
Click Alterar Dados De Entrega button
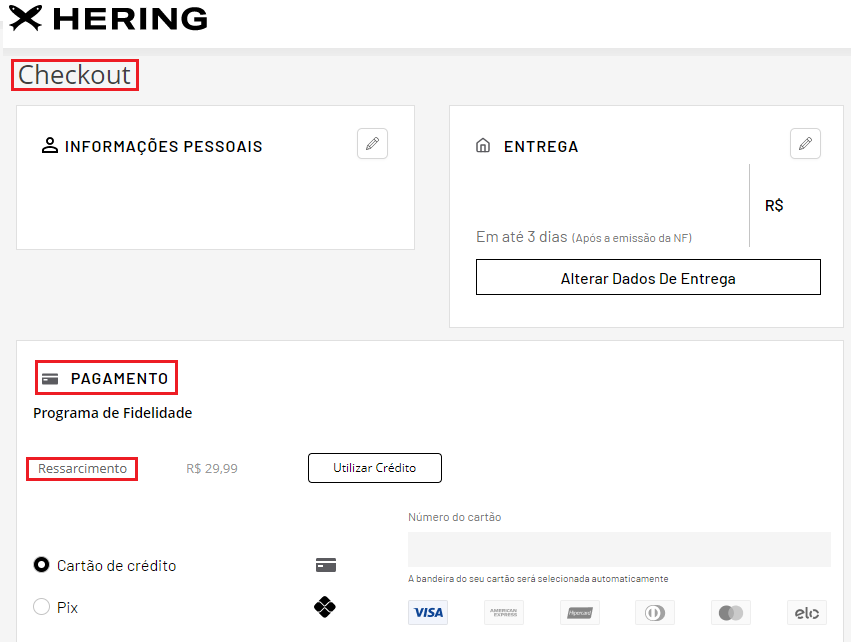648,277
